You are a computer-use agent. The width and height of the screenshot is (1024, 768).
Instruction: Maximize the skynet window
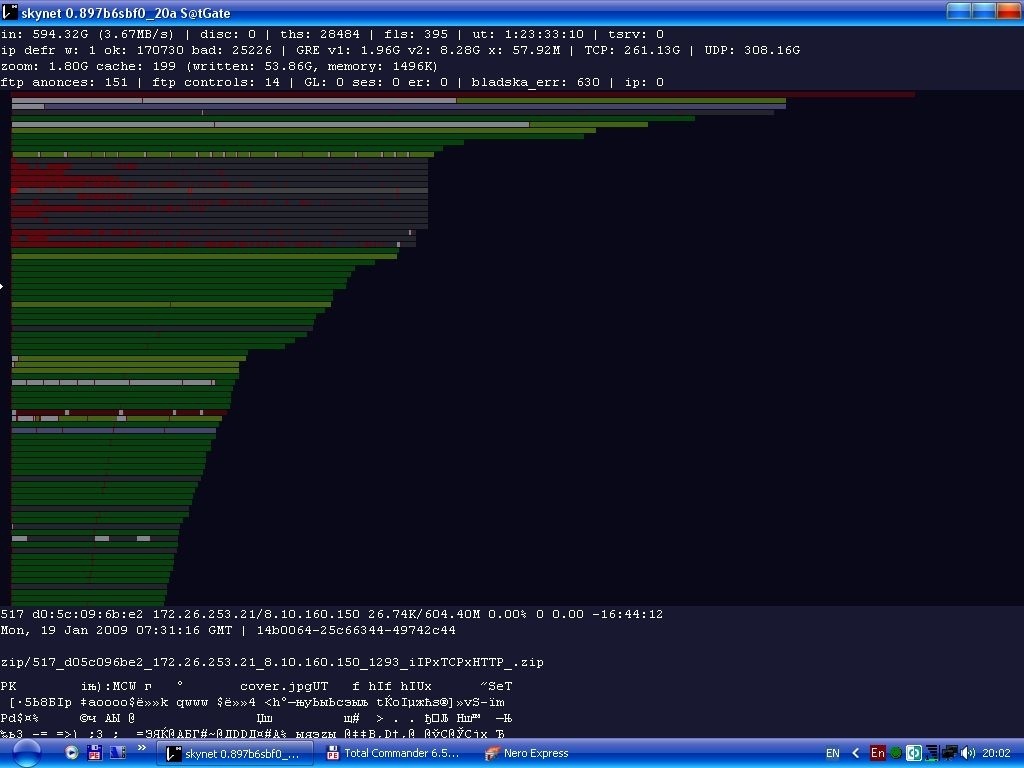click(x=983, y=12)
